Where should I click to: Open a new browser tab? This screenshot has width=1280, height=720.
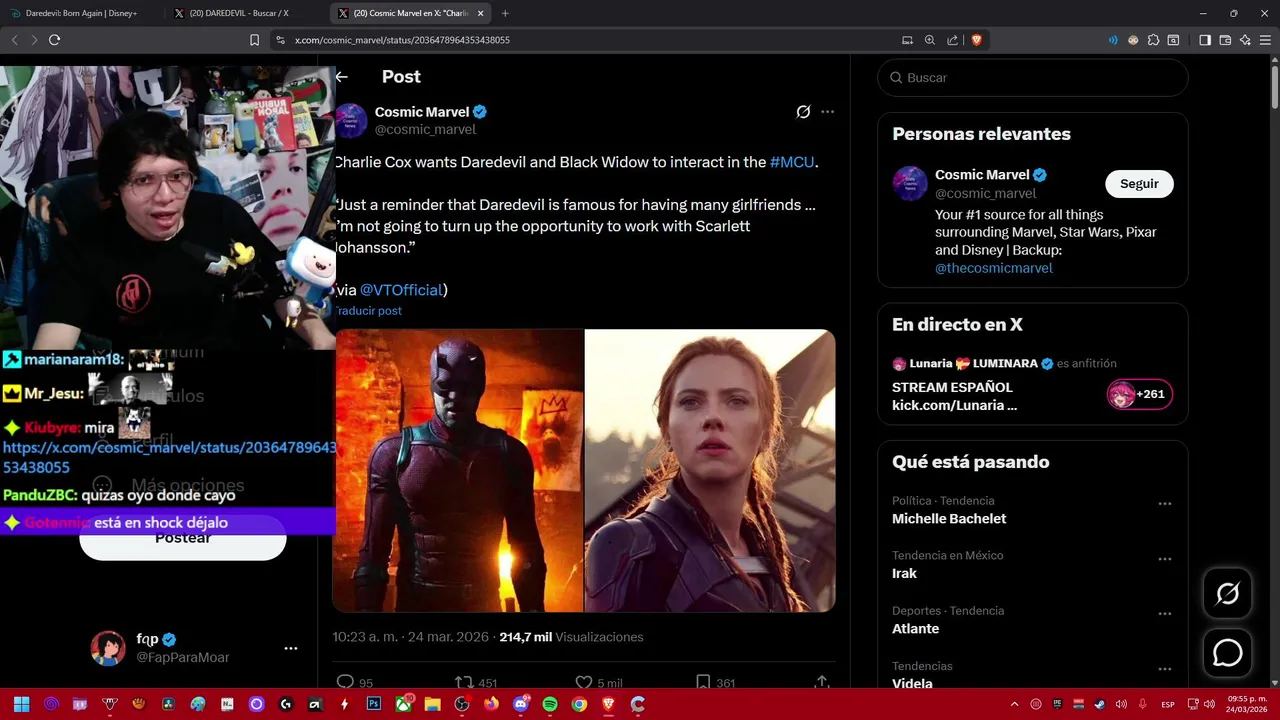505,13
